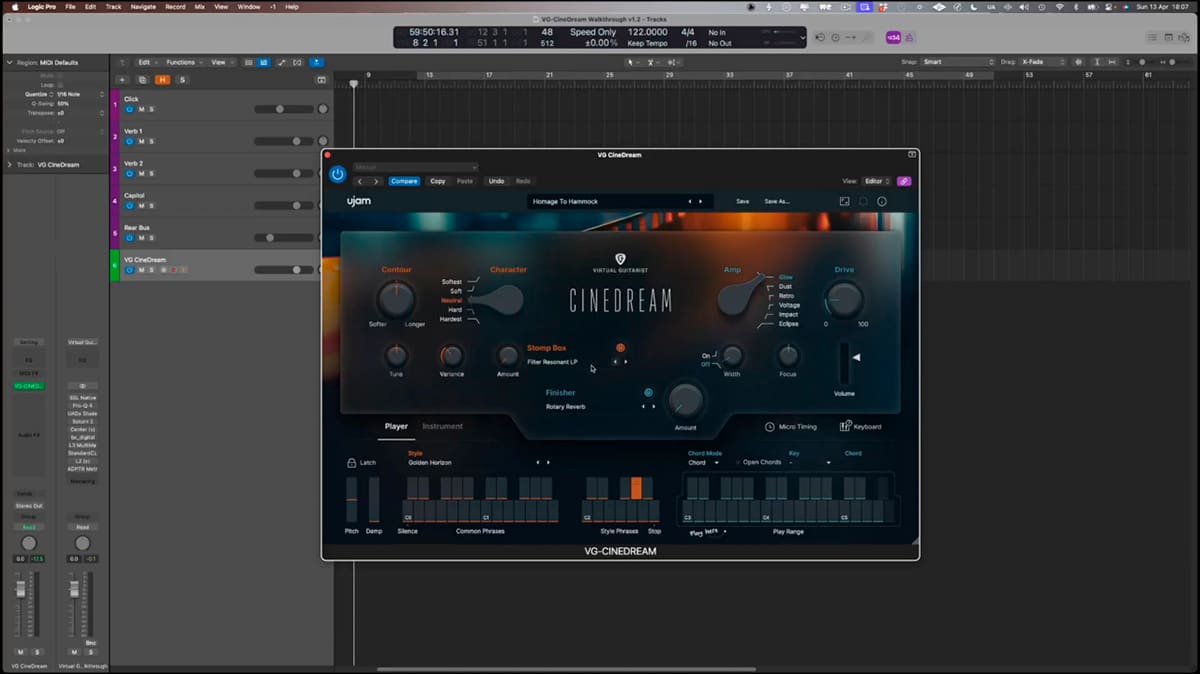Open the tracks area Functions menu
1200x674 pixels.
182,62
